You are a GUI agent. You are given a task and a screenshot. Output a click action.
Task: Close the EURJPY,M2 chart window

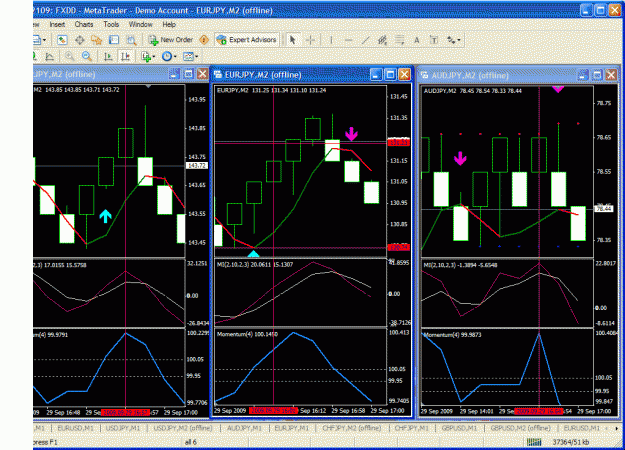[405, 74]
